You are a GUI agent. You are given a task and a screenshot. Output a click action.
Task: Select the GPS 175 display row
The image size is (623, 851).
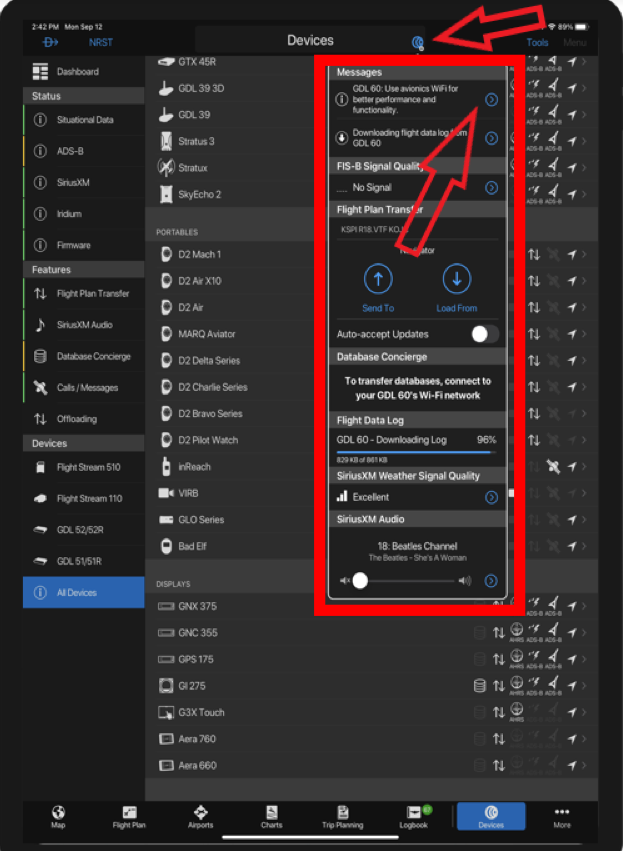point(372,659)
